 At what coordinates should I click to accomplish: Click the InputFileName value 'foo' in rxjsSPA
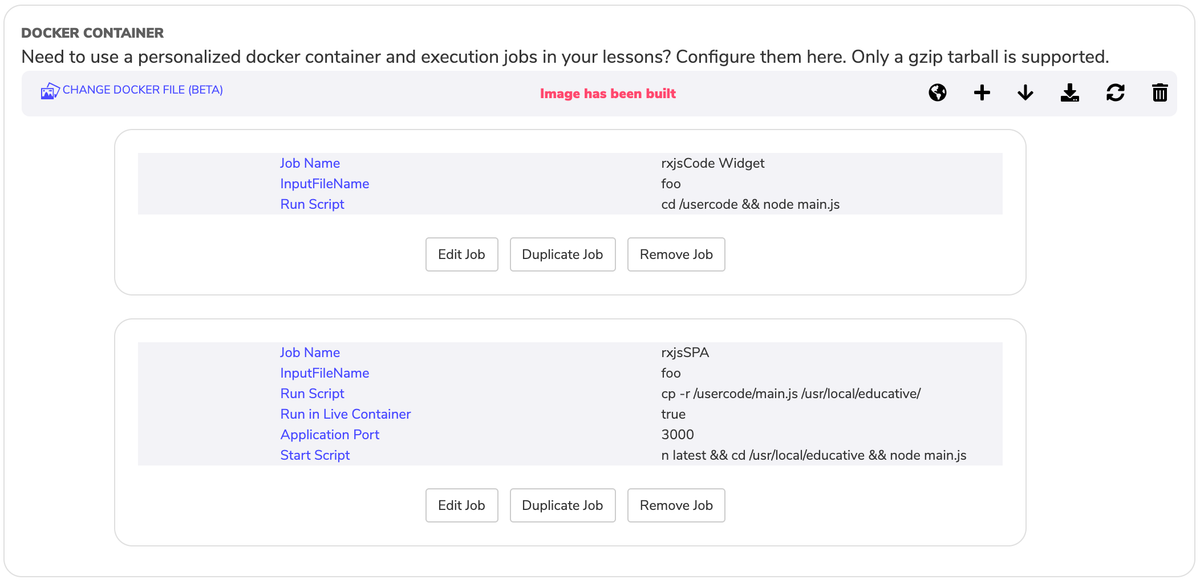pyautogui.click(x=671, y=373)
